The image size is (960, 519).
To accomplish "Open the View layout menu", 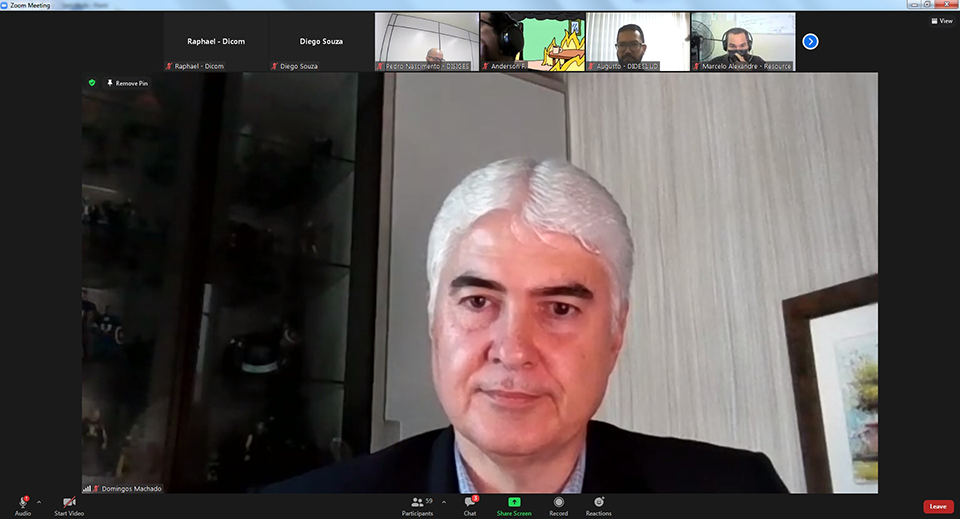I will click(x=941, y=20).
